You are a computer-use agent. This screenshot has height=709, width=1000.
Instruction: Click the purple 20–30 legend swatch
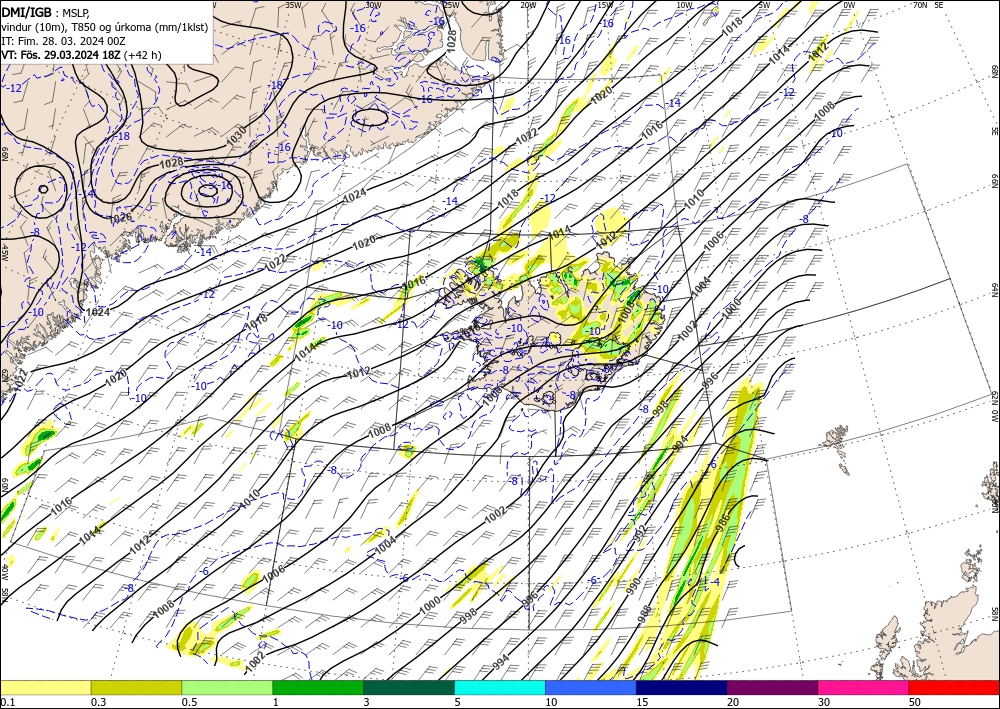772,687
